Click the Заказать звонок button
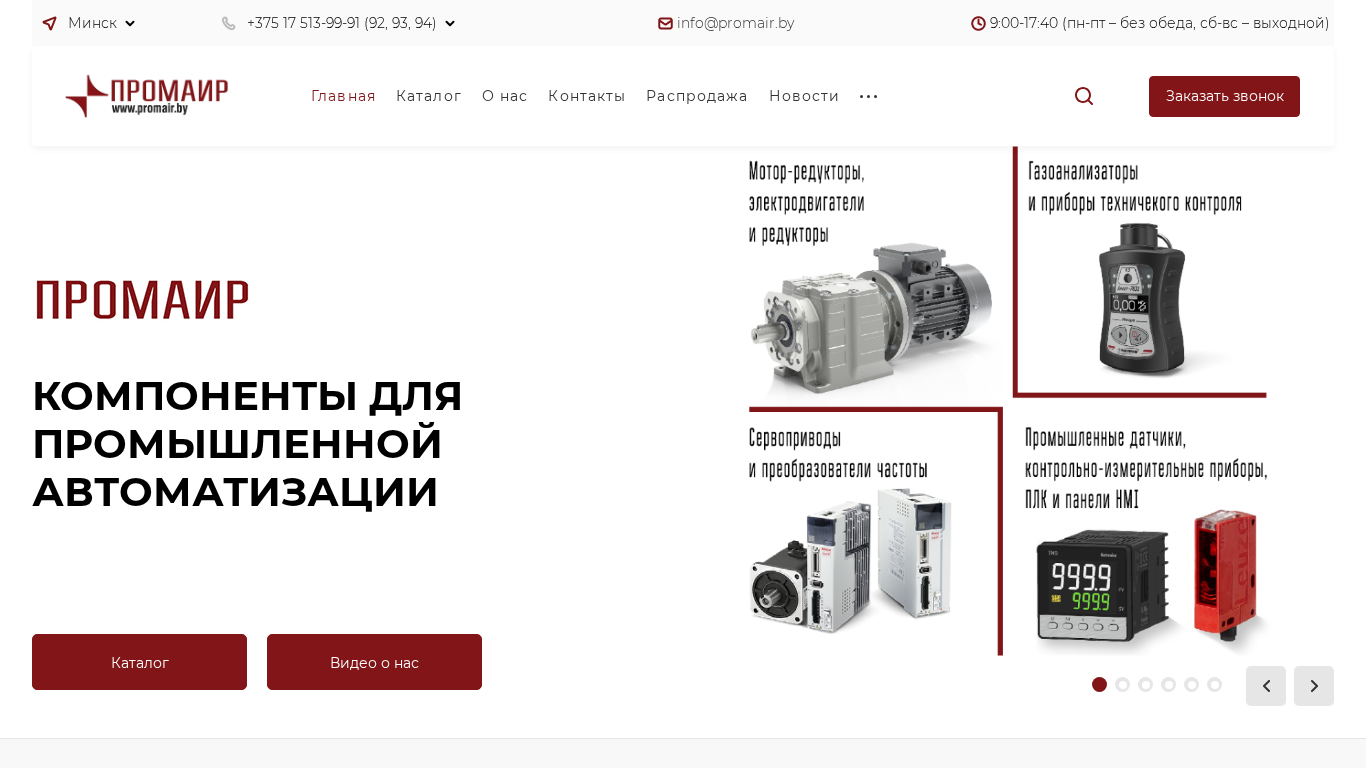The height and width of the screenshot is (768, 1366). (1224, 96)
